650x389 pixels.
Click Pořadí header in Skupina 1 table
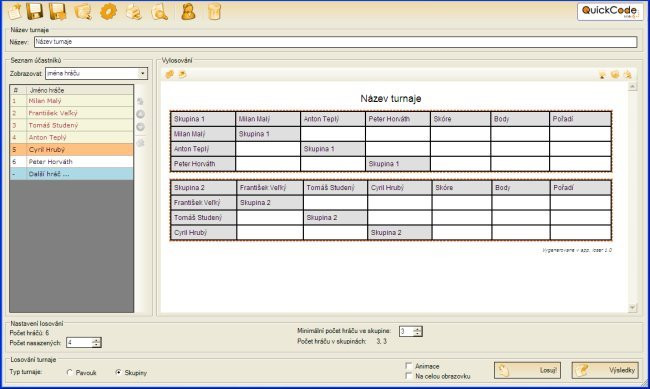click(580, 119)
